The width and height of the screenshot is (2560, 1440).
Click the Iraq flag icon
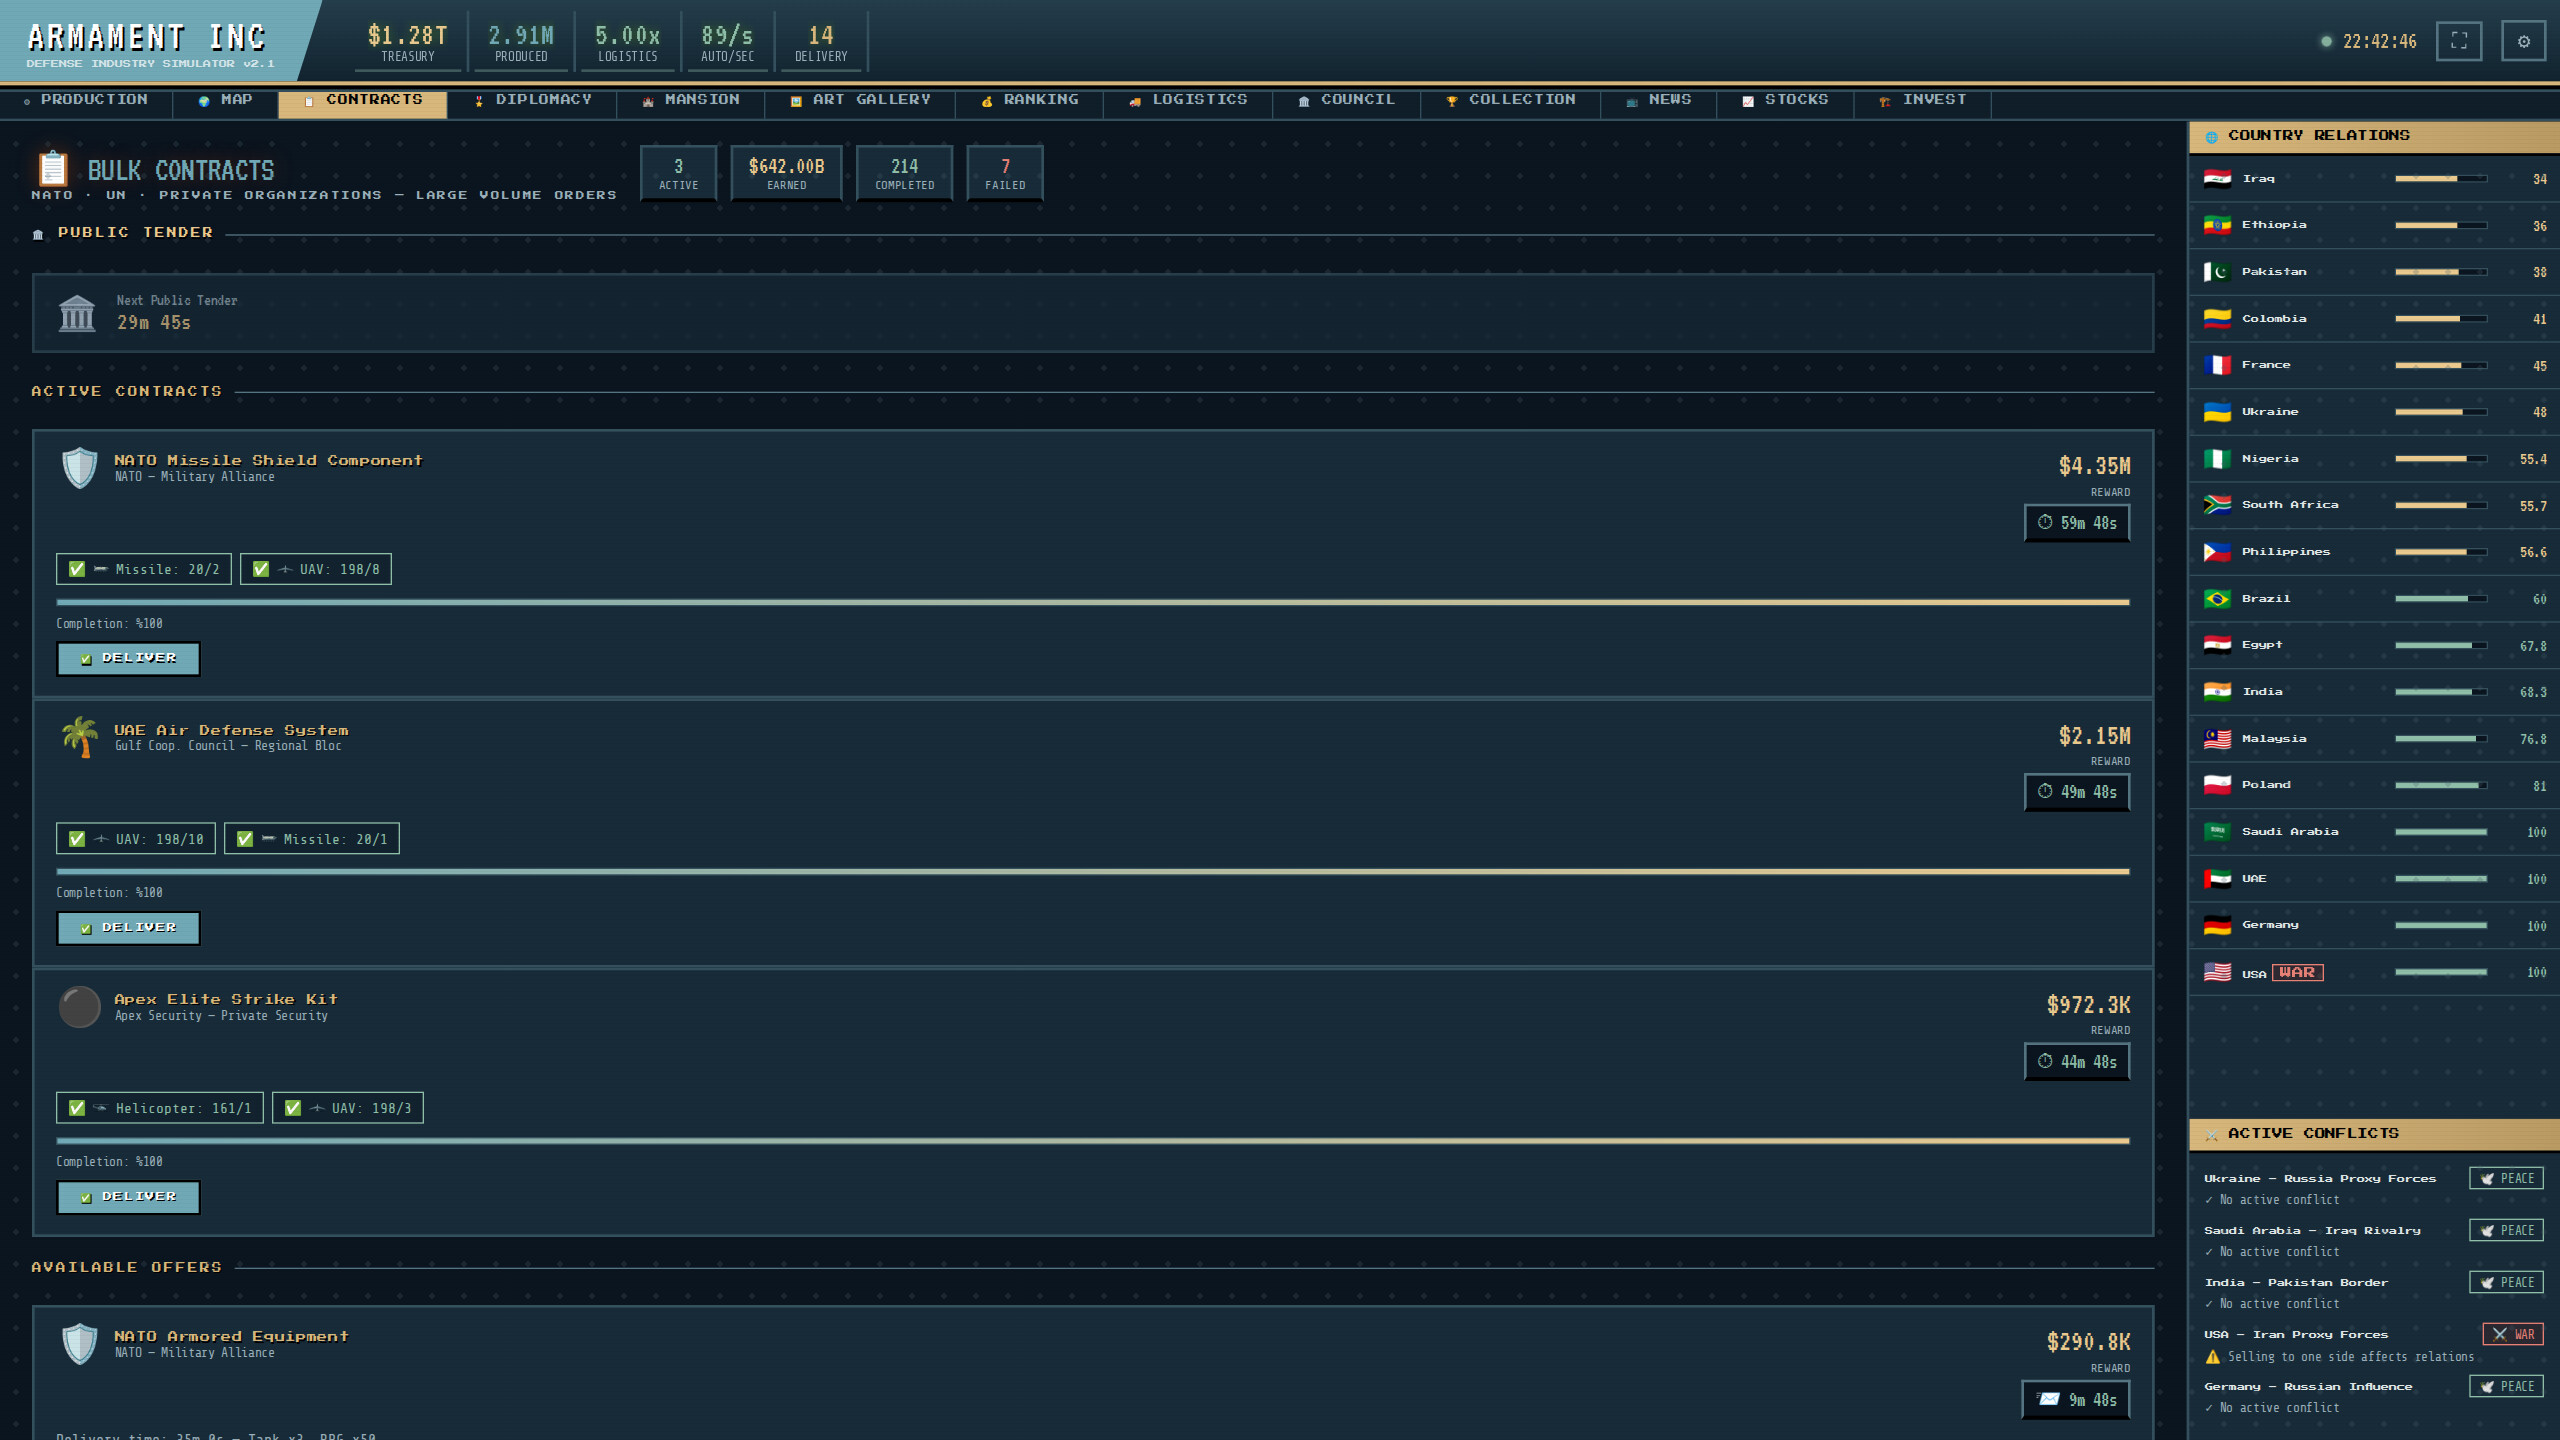pos(2217,179)
